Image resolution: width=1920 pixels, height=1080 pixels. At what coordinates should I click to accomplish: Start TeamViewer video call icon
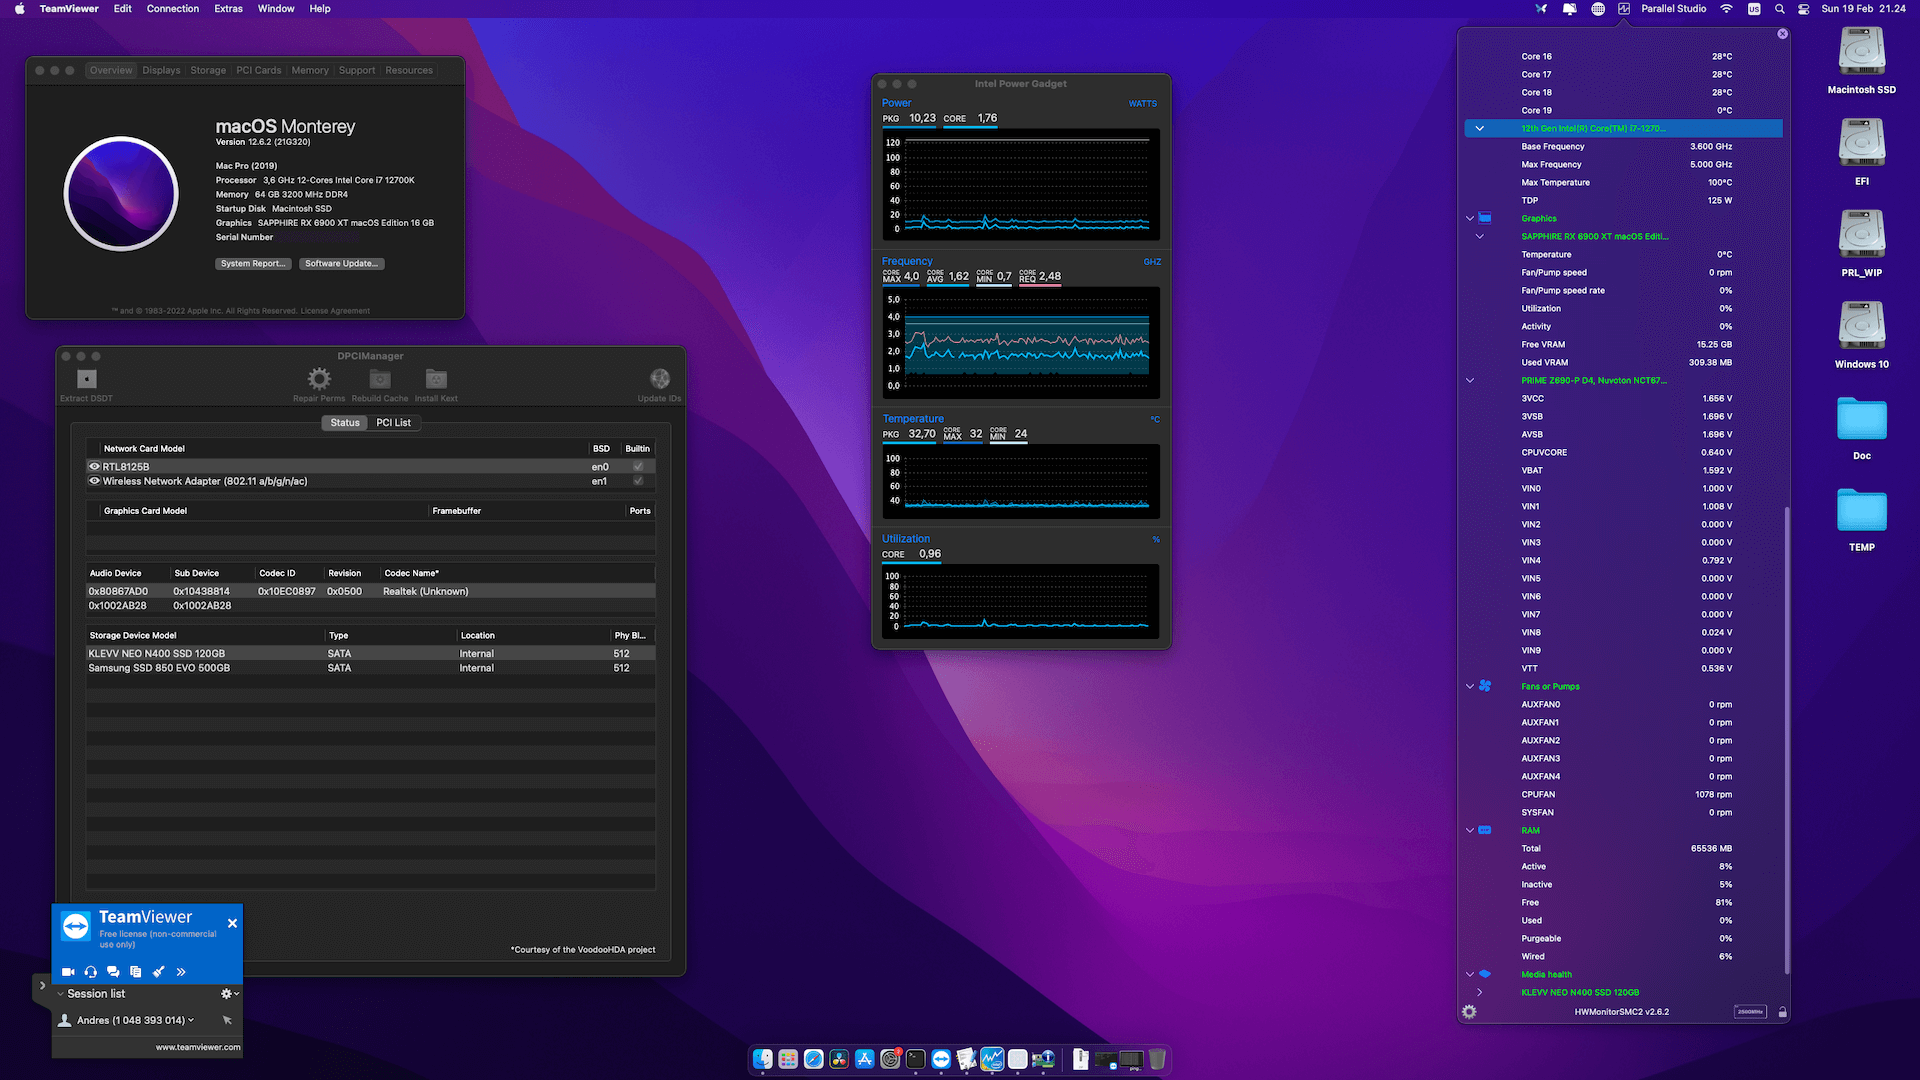coord(68,972)
